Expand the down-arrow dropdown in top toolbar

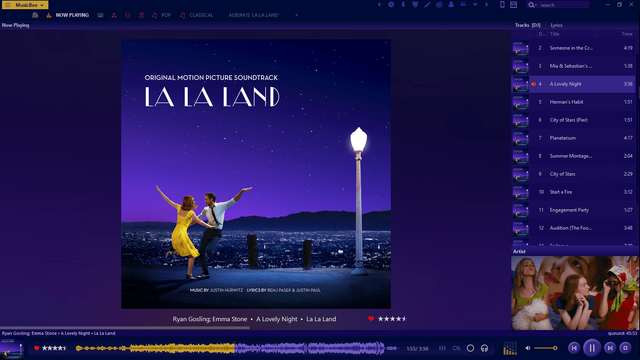pos(475,4)
